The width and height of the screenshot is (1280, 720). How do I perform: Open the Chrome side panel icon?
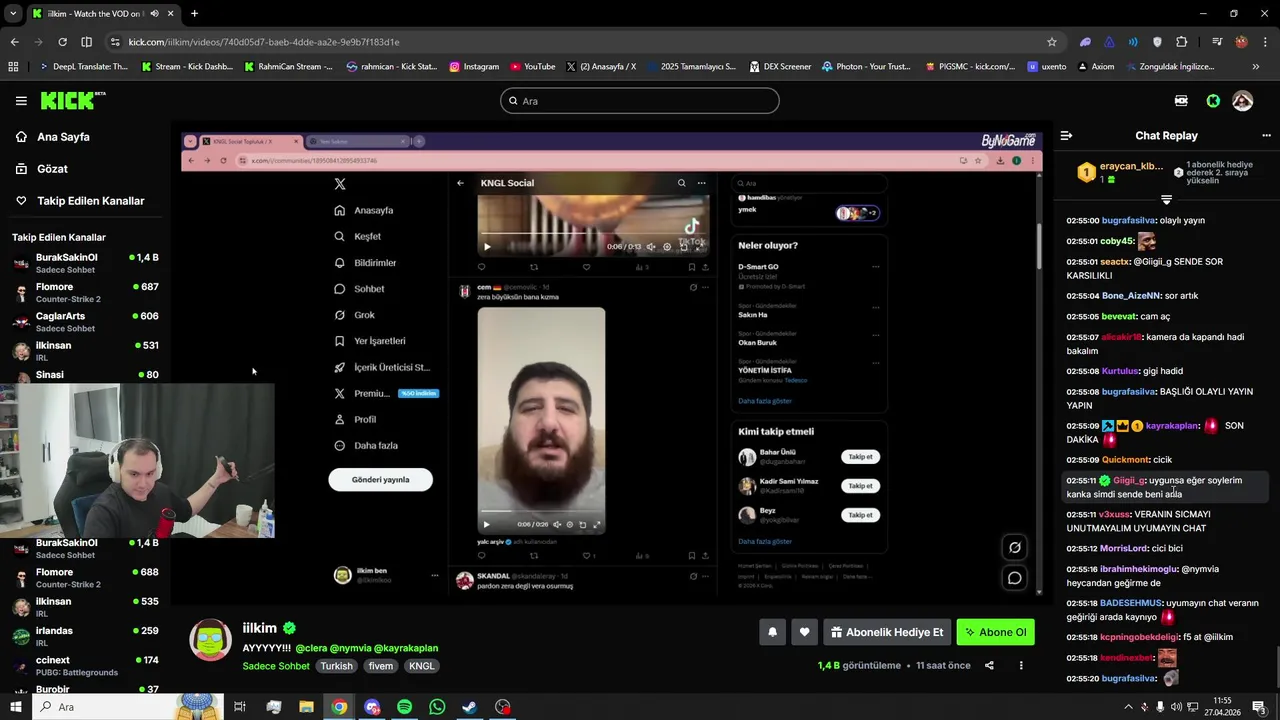pyautogui.click(x=86, y=42)
